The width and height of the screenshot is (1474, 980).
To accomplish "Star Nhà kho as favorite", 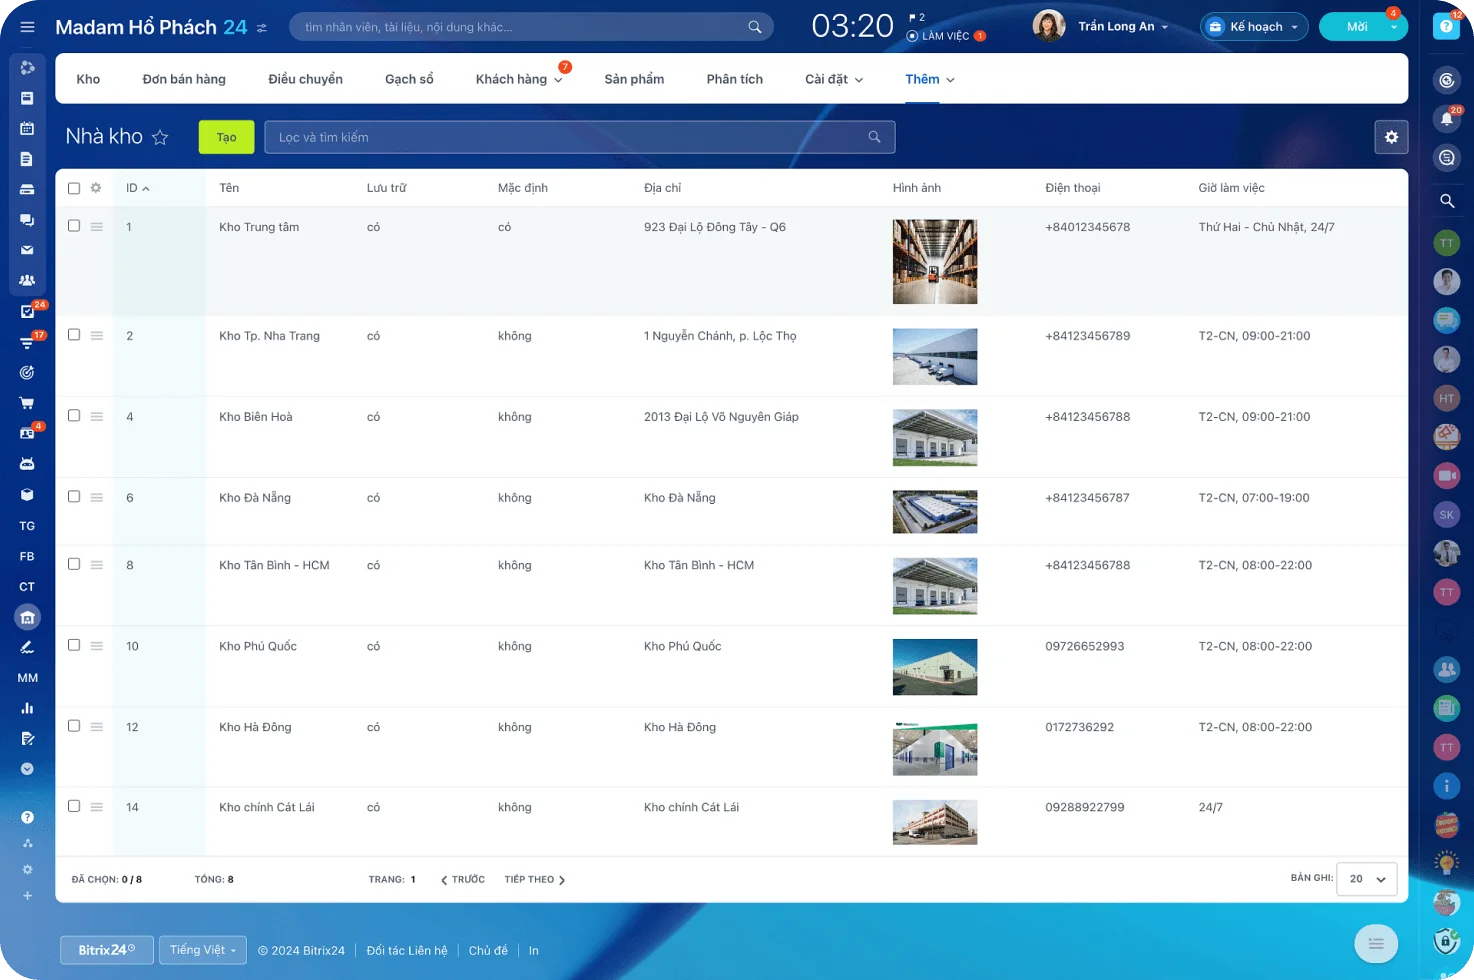I will pyautogui.click(x=160, y=138).
